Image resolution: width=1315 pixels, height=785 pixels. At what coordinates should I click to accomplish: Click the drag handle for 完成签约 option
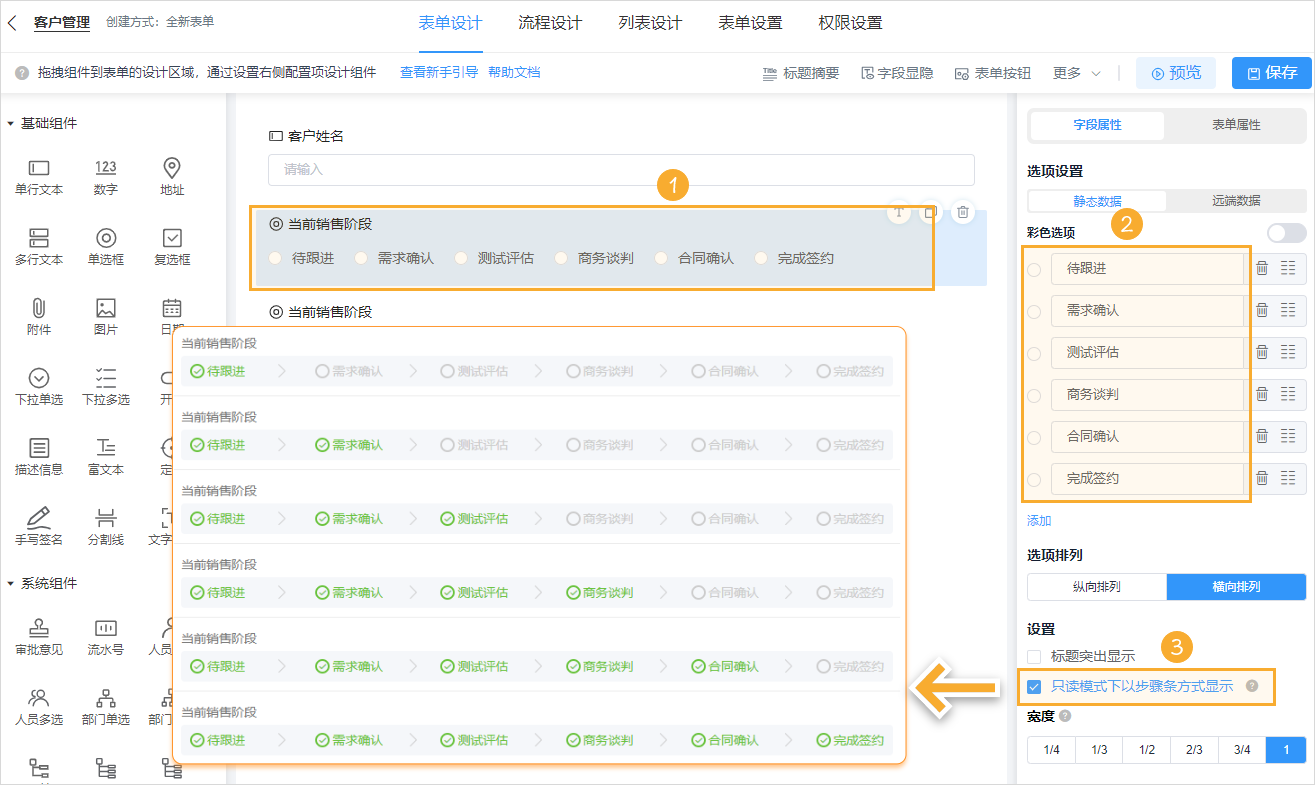tap(1288, 478)
